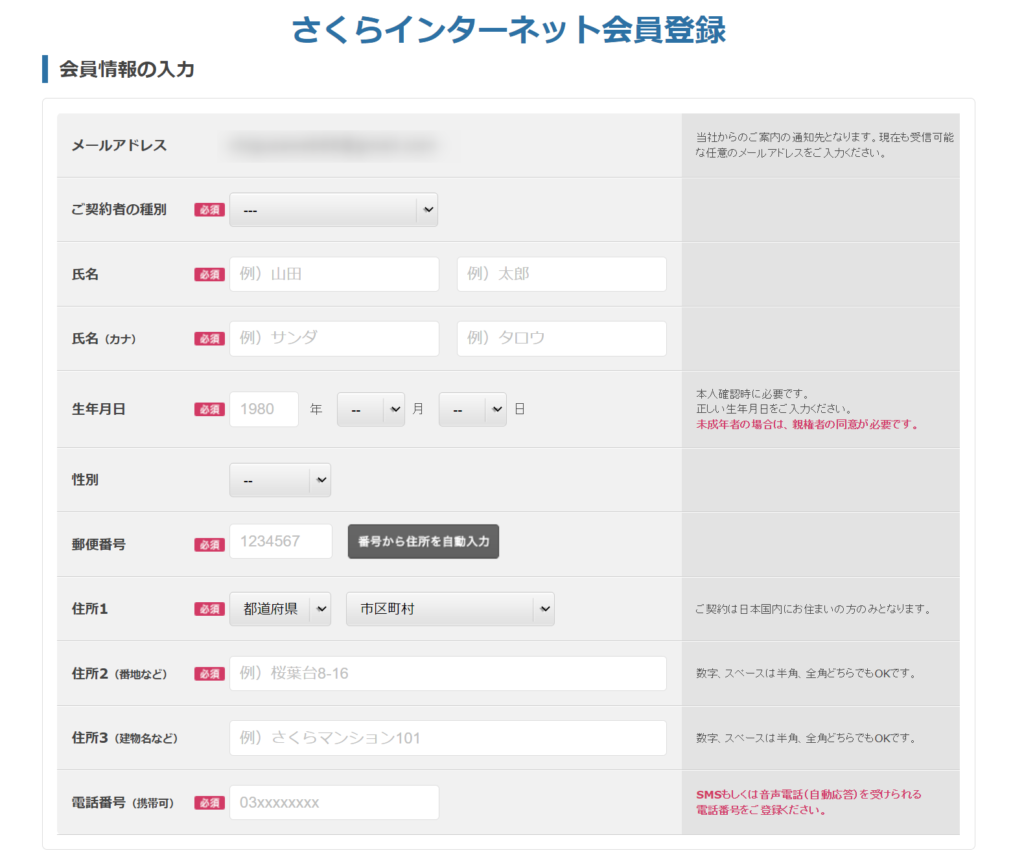Open the birth month (月) dropdown
The image size is (1024, 866).
[x=371, y=409]
